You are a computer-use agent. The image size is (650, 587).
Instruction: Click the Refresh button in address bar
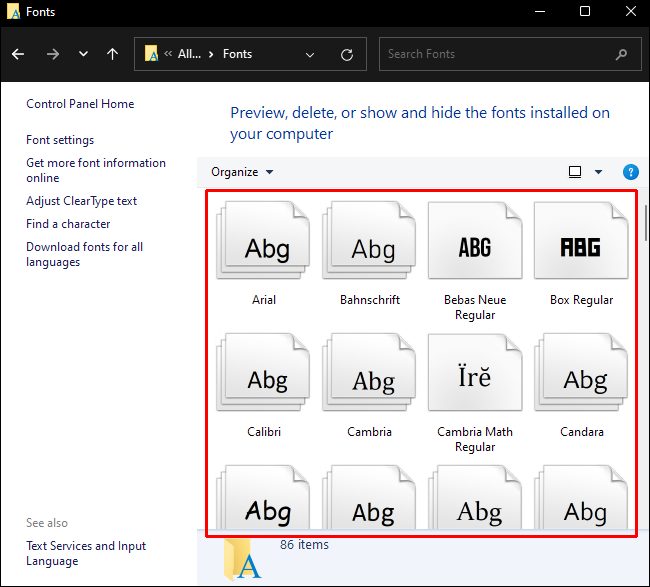[347, 54]
